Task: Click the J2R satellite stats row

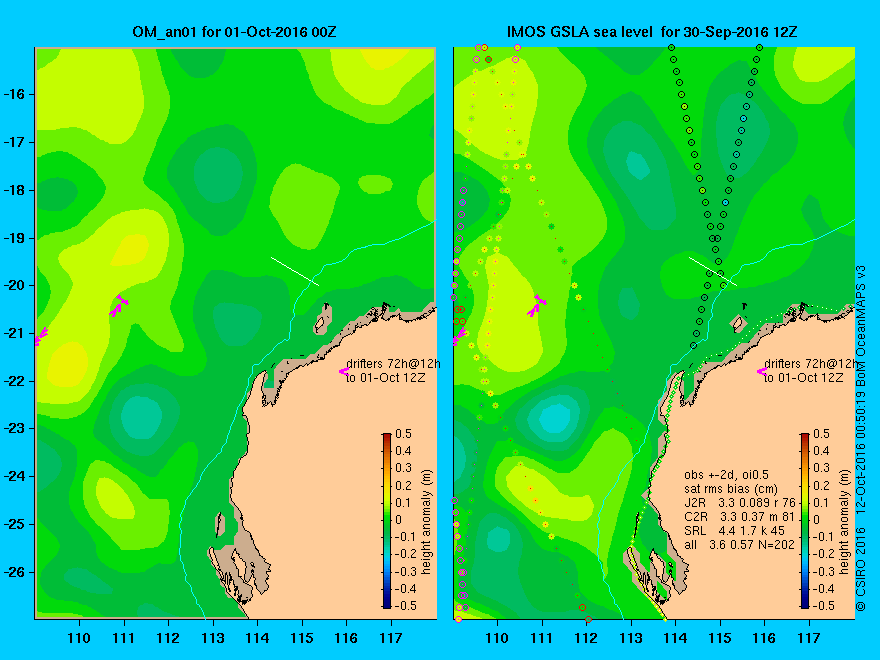Action: [x=740, y=502]
